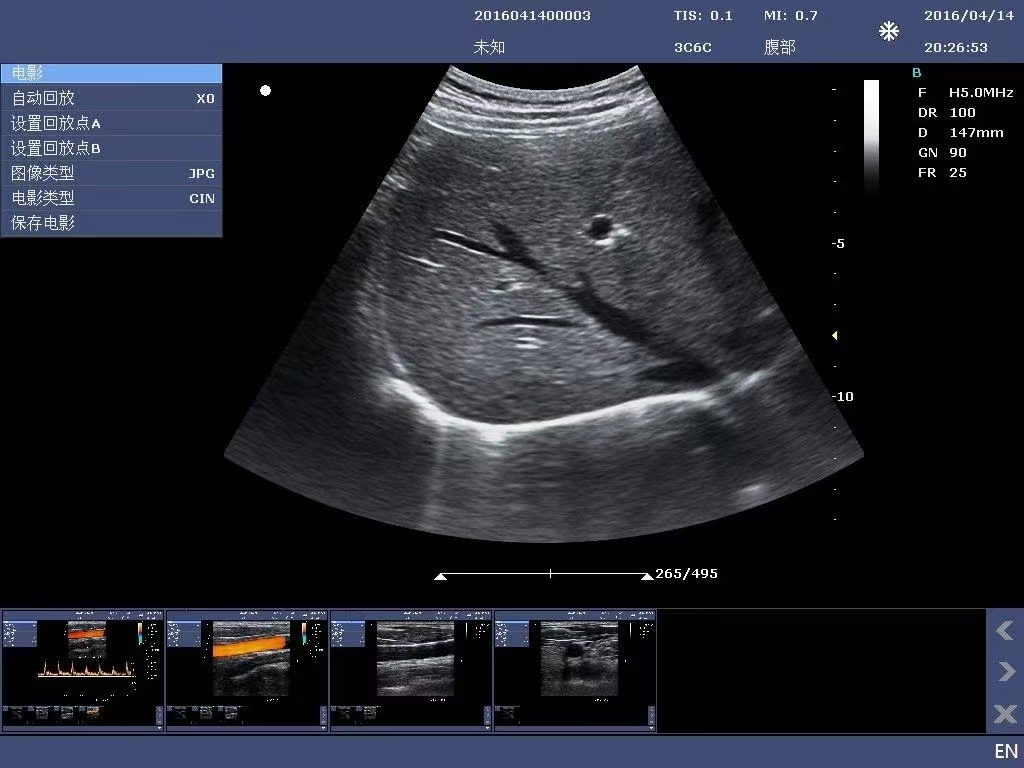
Task: Click the B mode label above the grayscale bar
Action: (x=915, y=72)
